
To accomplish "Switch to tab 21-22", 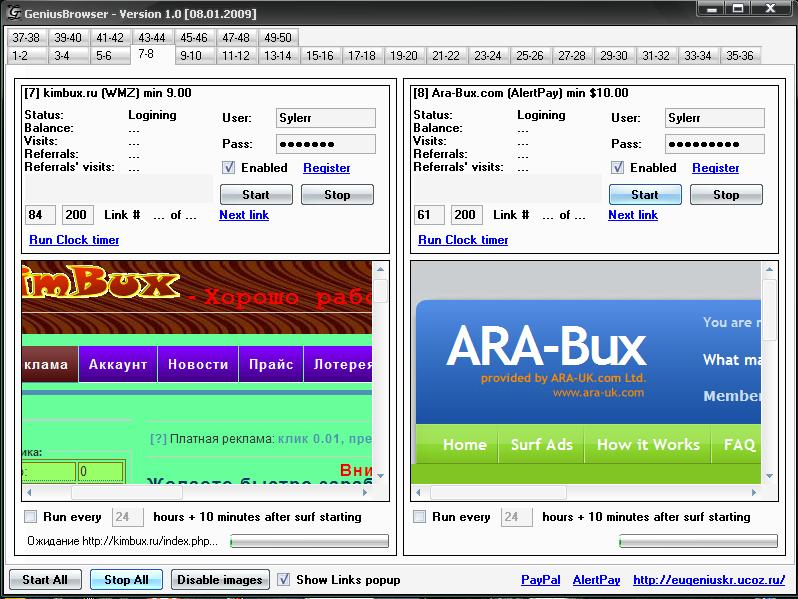I will (446, 55).
